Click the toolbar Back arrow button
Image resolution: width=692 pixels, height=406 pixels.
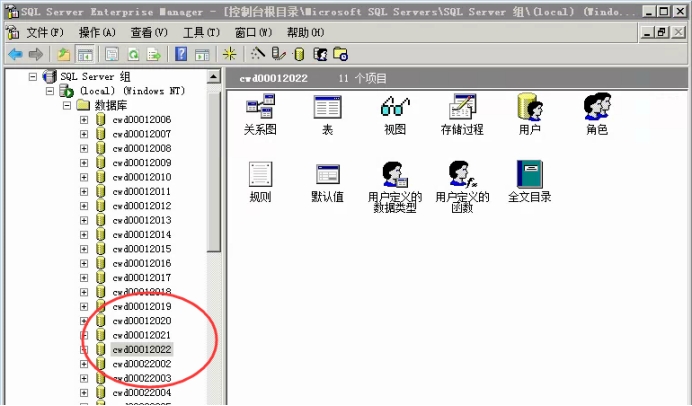pos(15,54)
